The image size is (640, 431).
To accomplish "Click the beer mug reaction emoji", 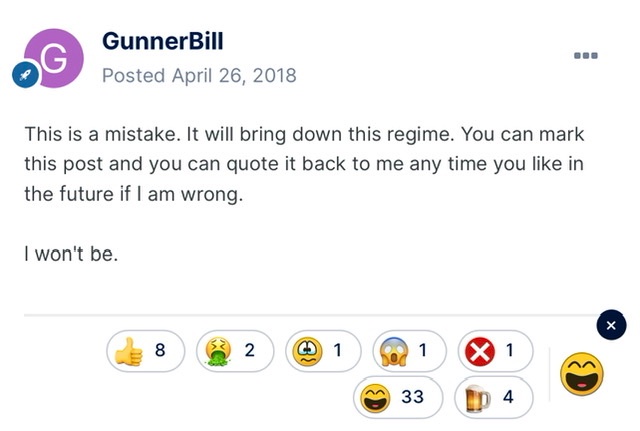I will pyautogui.click(x=477, y=398).
